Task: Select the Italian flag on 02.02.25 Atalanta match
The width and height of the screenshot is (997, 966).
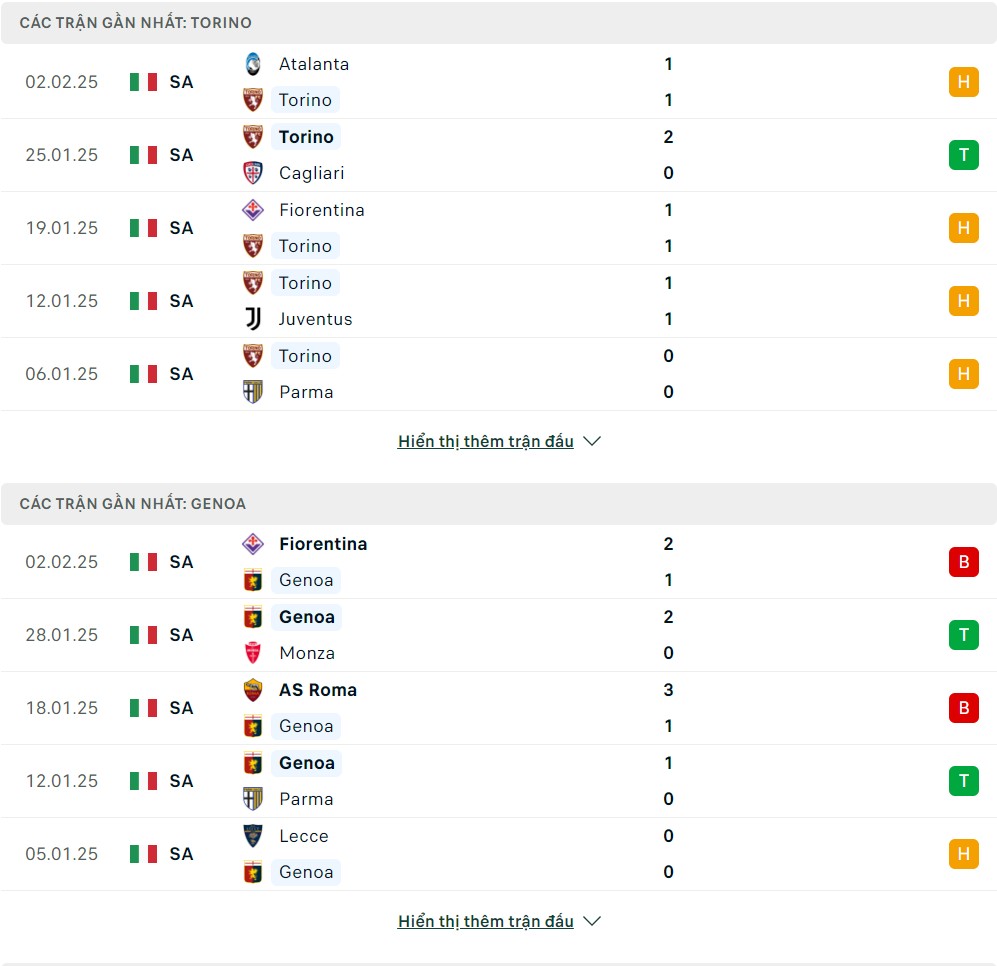Action: point(143,82)
